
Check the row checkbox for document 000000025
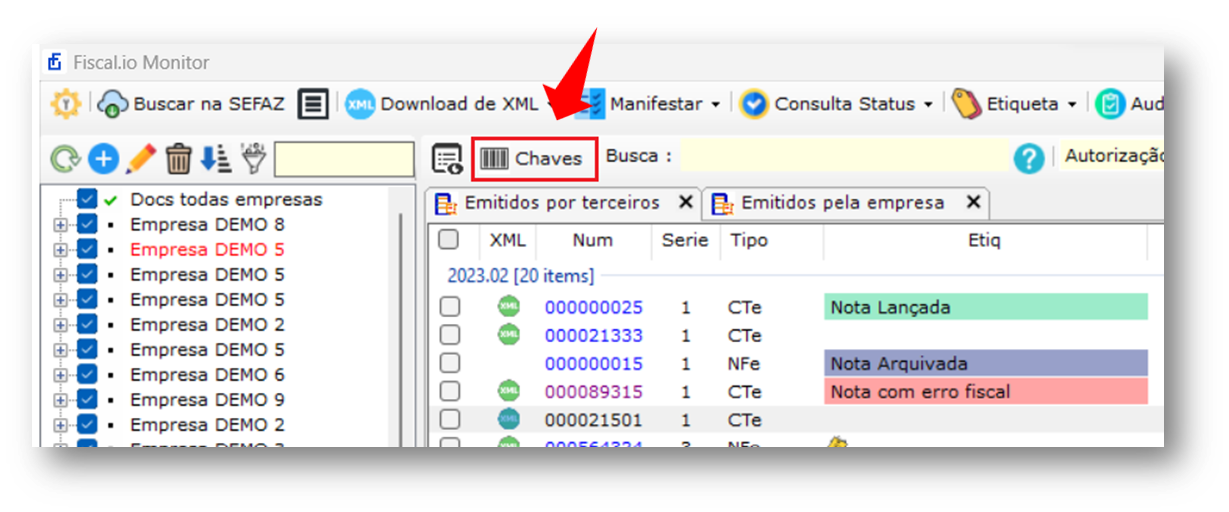(x=449, y=307)
